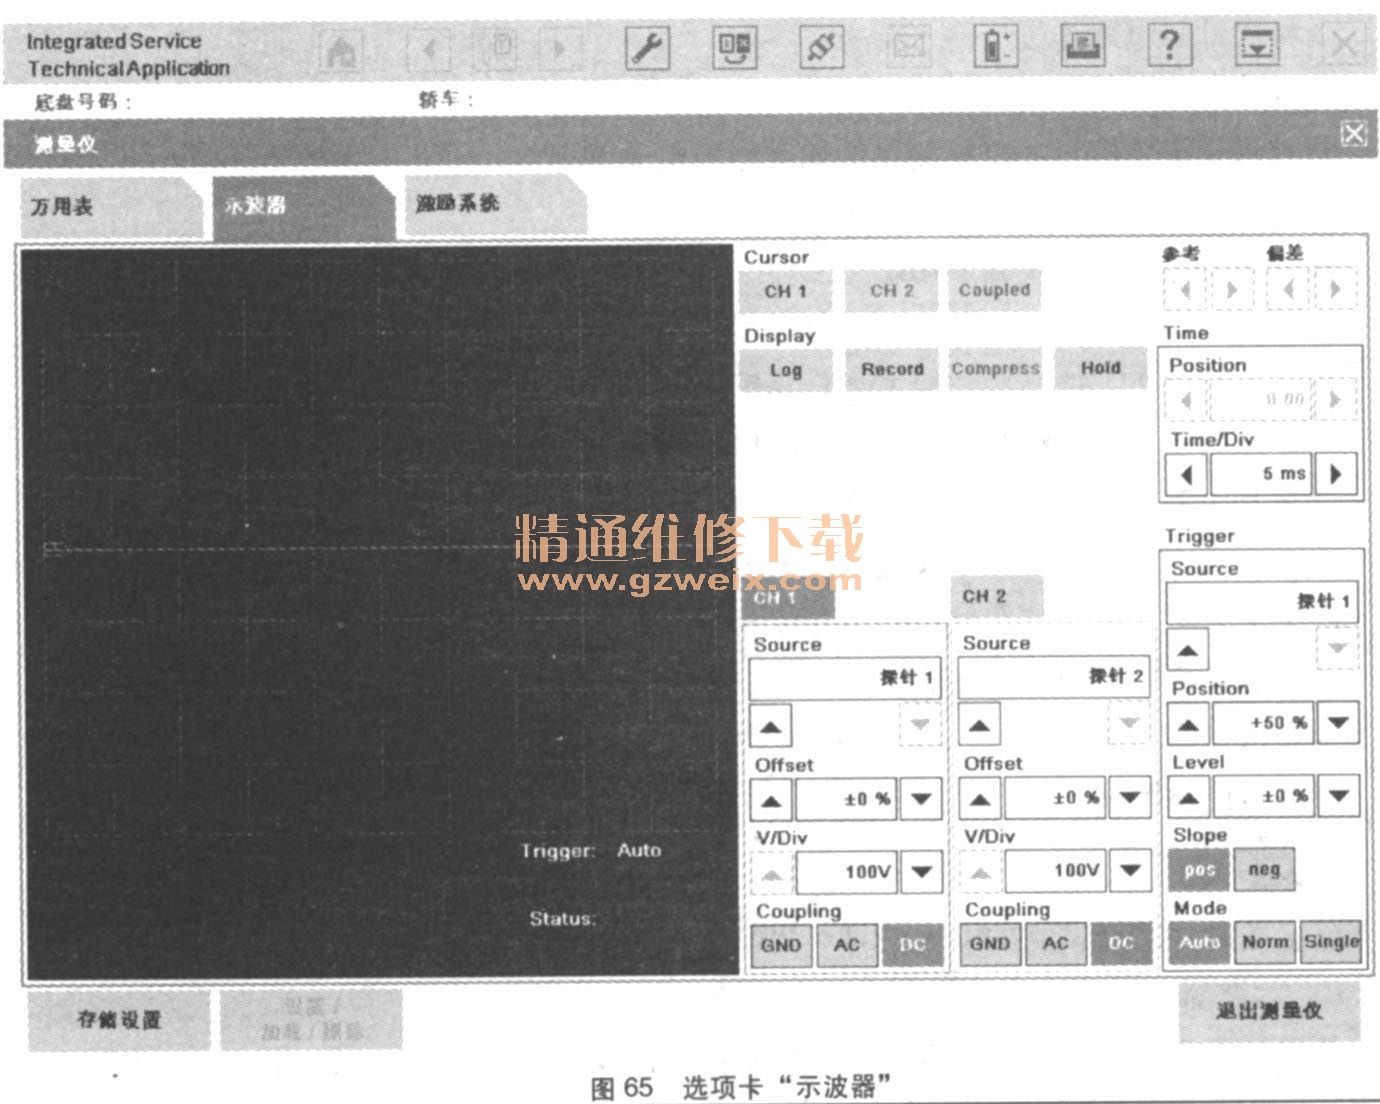
Task: Toggle the Hold display option
Action: 1100,368
